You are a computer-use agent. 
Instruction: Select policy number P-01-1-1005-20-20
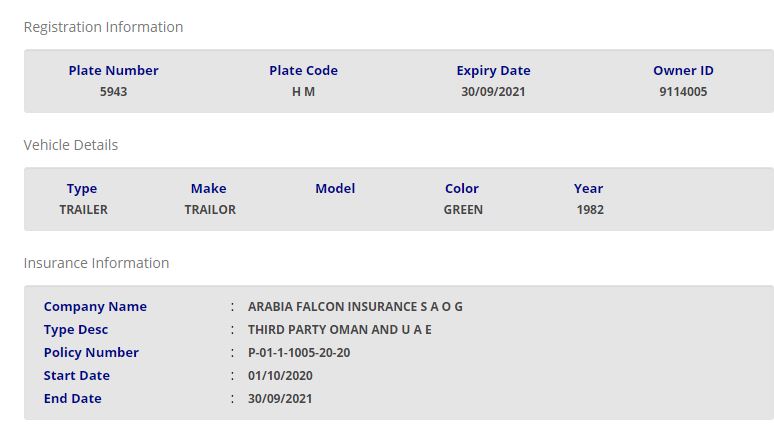299,353
